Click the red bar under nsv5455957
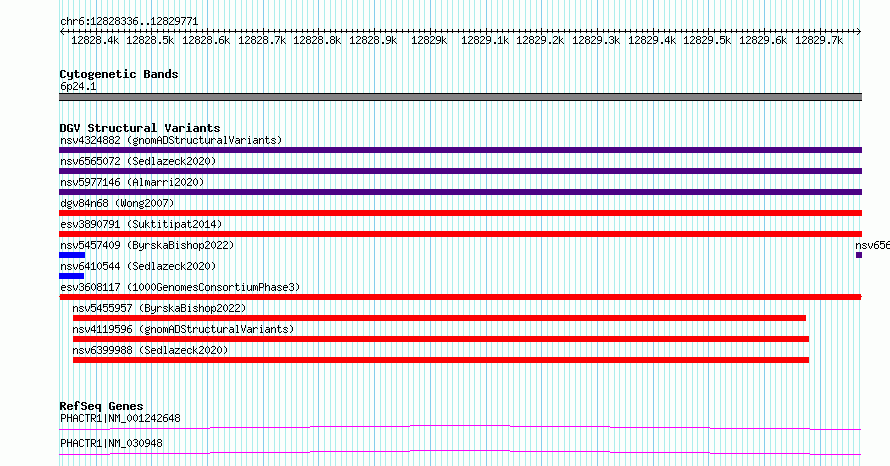 [x=439, y=318]
